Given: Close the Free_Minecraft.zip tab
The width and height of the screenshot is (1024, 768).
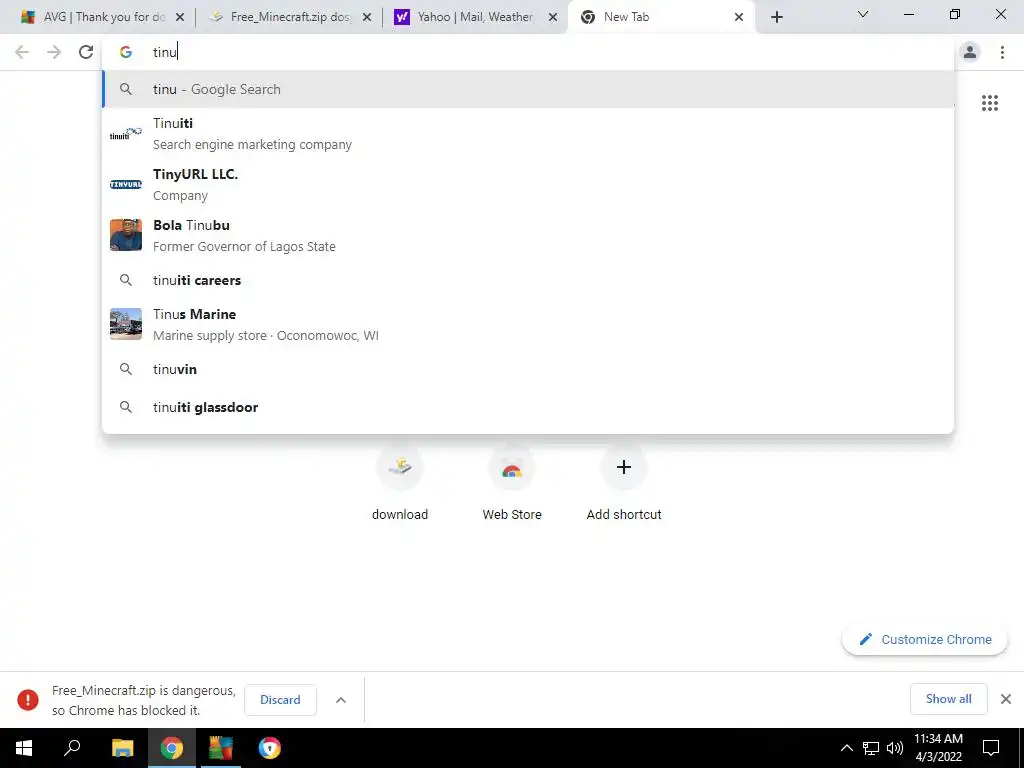Looking at the screenshot, I should coord(367,17).
